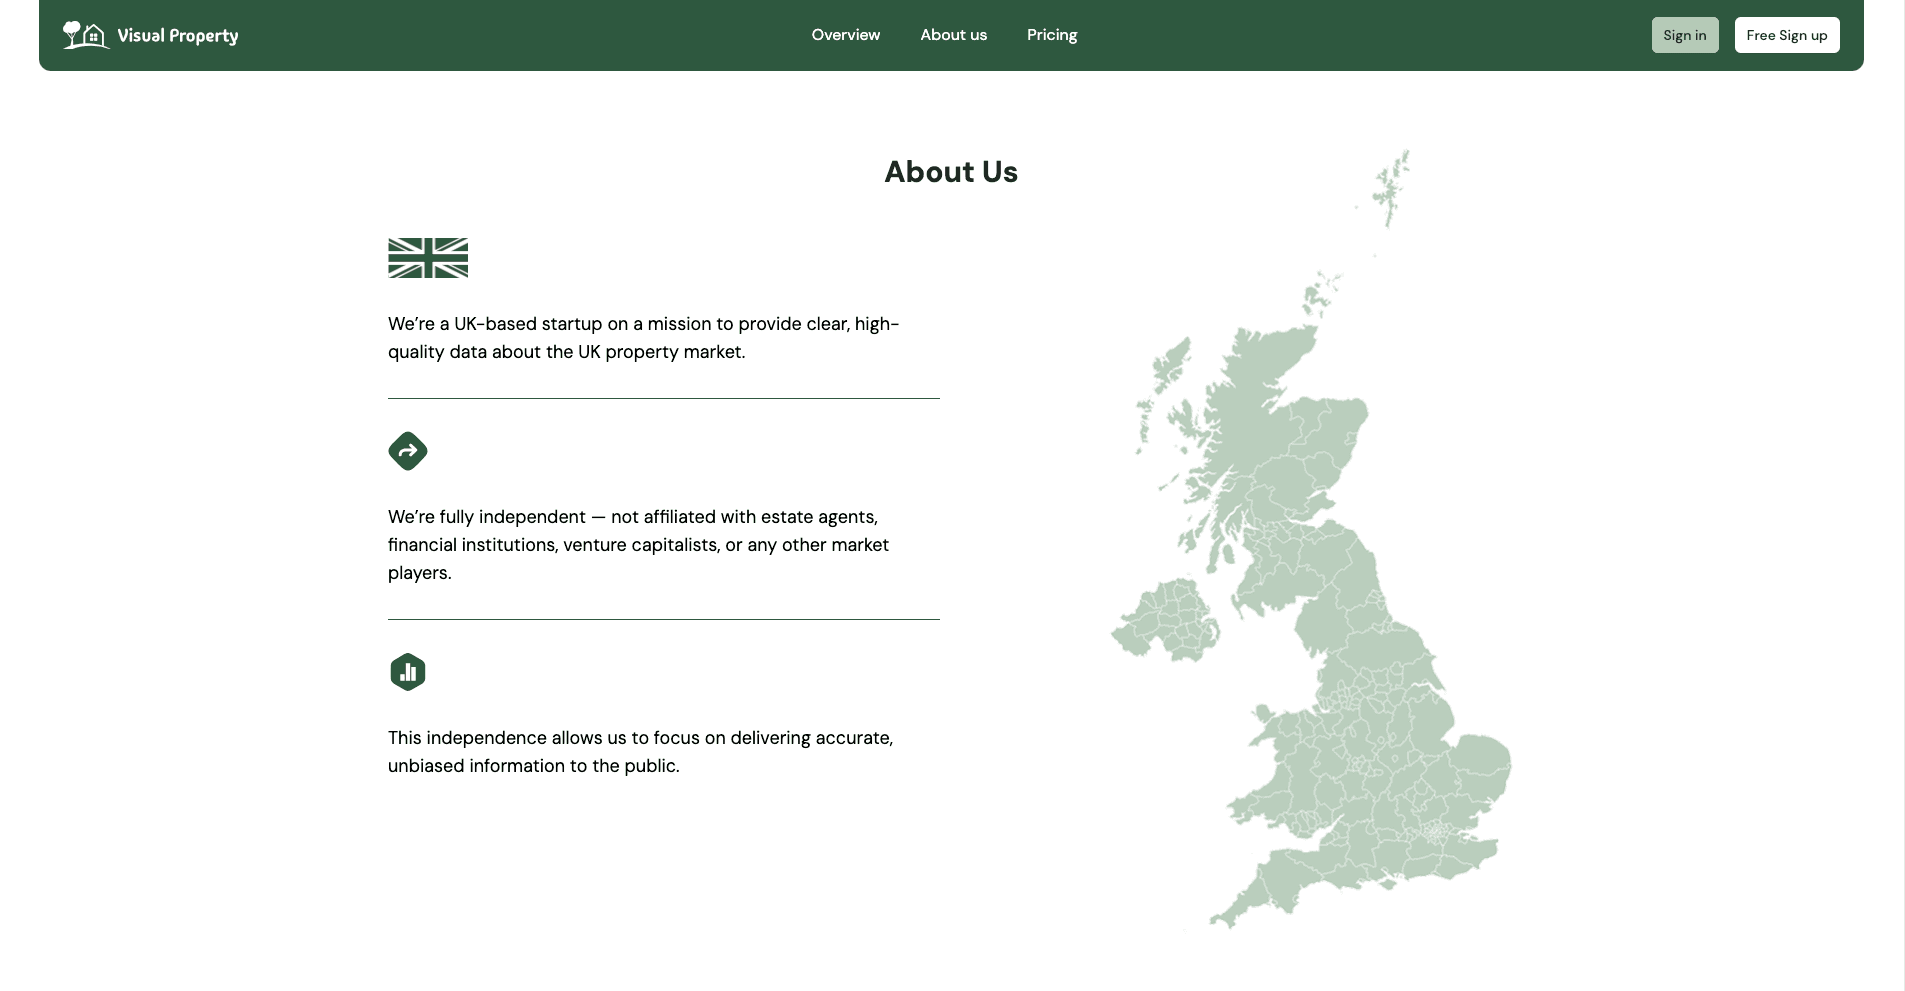Open the Pricing page link
Image resolution: width=1905 pixels, height=991 pixels.
1052,35
